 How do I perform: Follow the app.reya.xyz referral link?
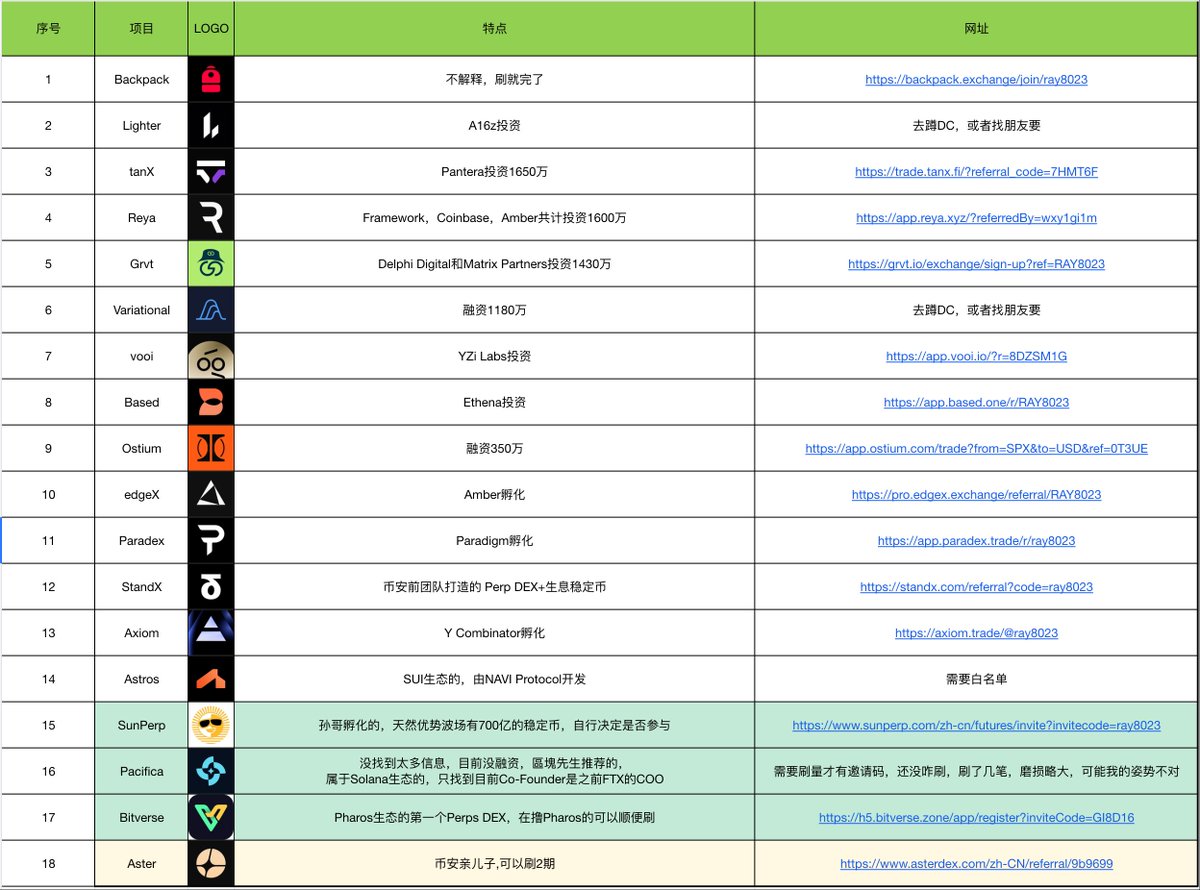976,218
